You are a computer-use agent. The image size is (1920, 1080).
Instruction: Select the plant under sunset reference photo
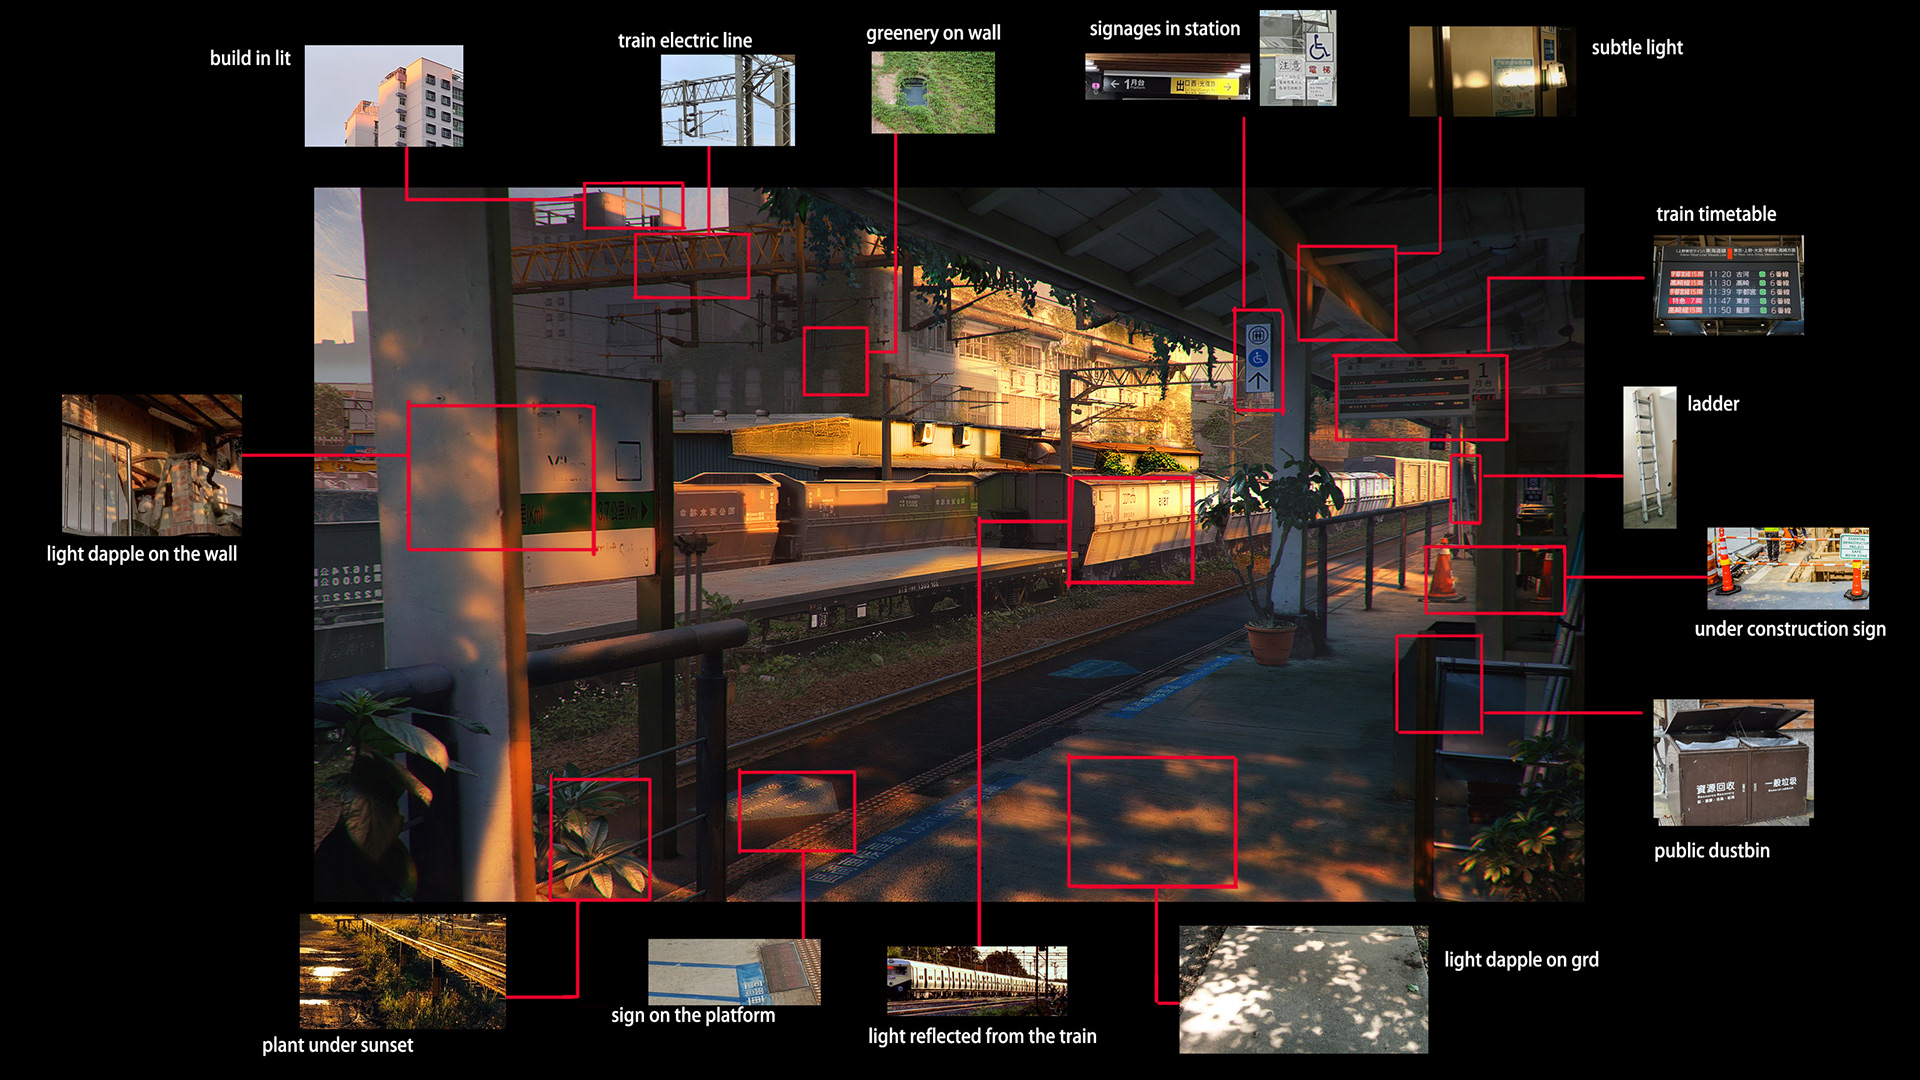pos(402,970)
